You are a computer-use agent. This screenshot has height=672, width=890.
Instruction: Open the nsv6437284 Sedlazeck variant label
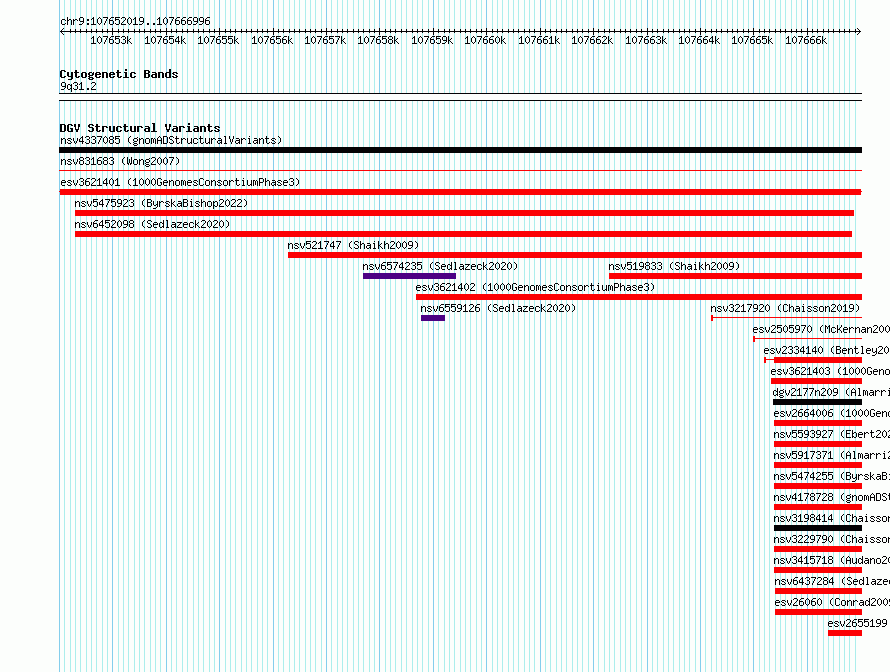coord(832,581)
